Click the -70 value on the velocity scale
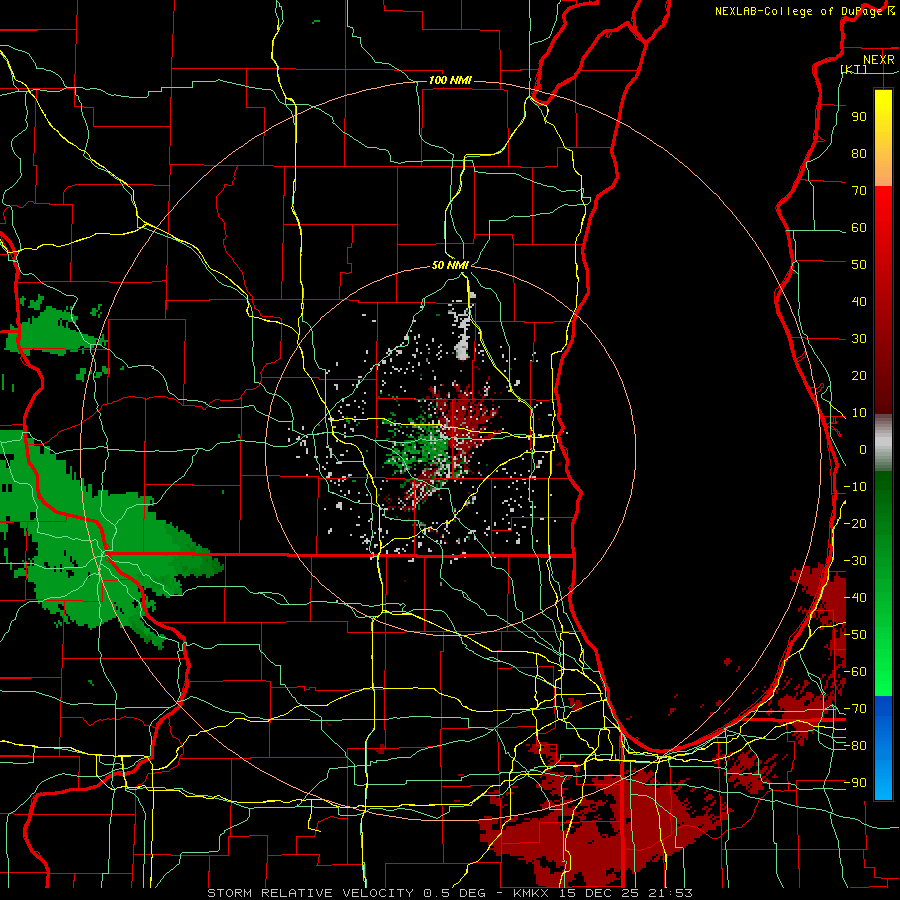This screenshot has width=900, height=900. coord(855,709)
